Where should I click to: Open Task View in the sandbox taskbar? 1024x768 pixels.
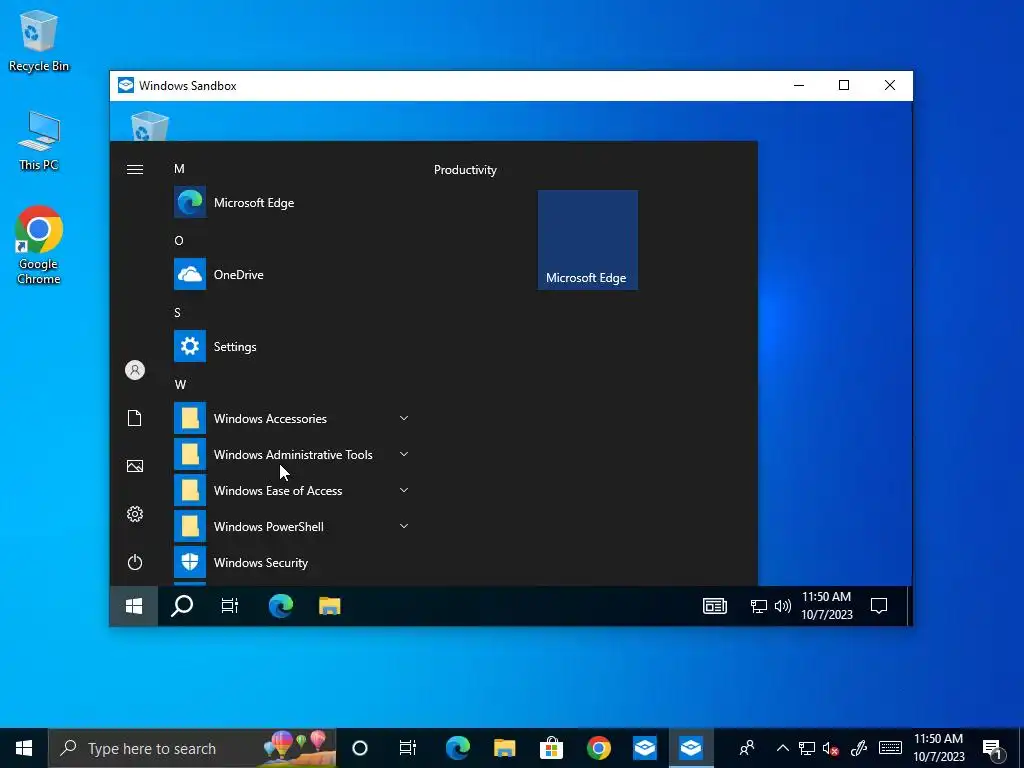point(230,606)
